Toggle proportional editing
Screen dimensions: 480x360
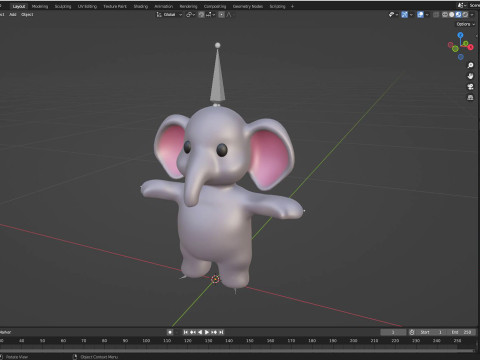click(x=221, y=15)
